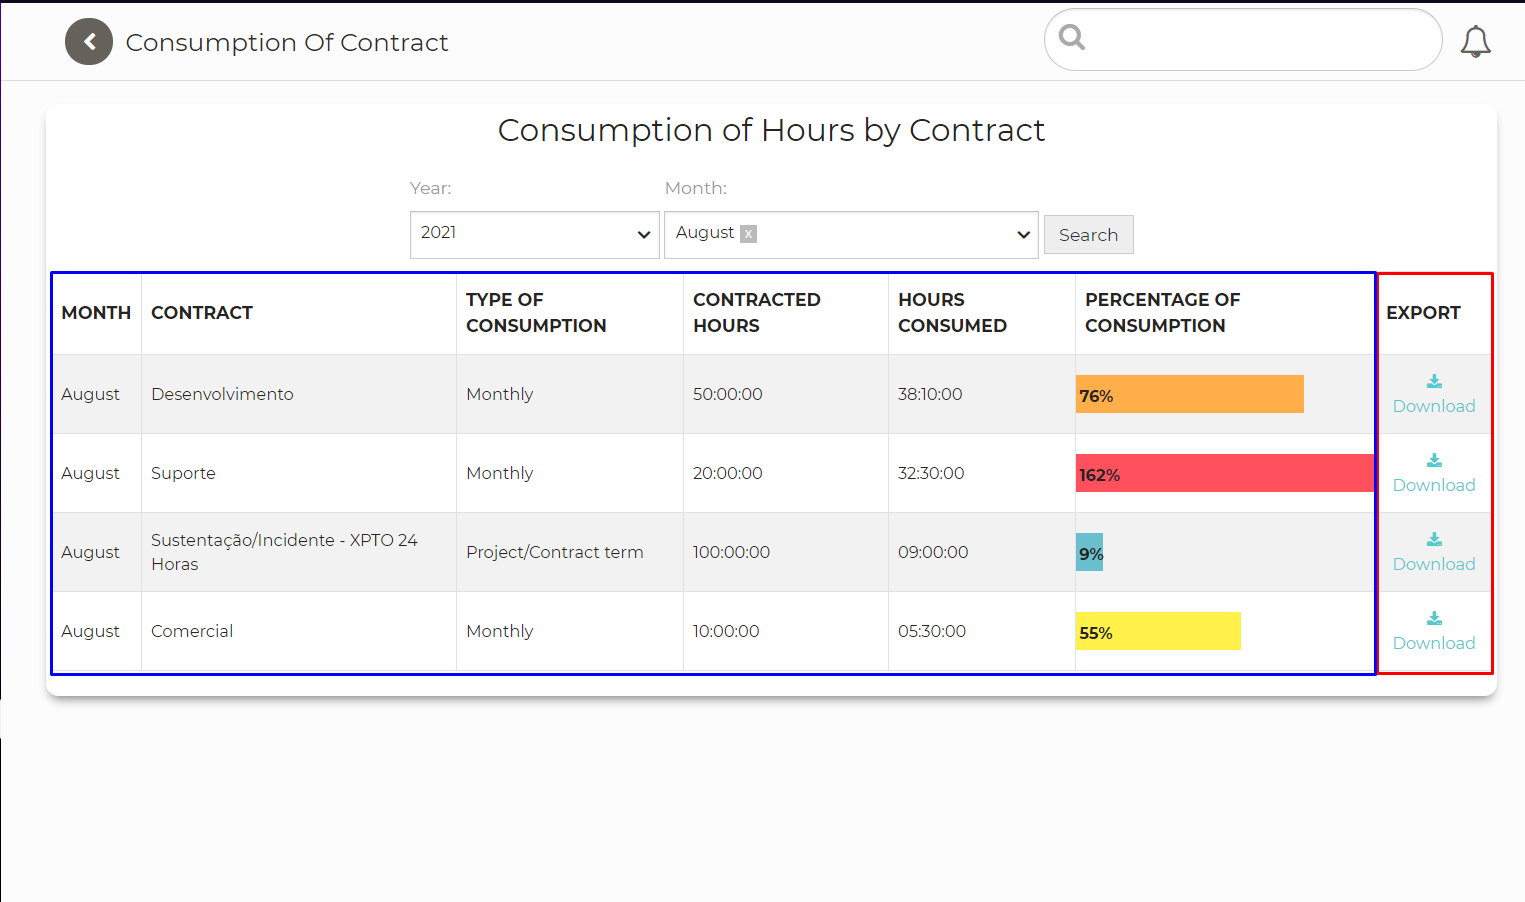The height and width of the screenshot is (902, 1525).
Task: Click hours consumed 09:00:00
Action: coord(933,552)
